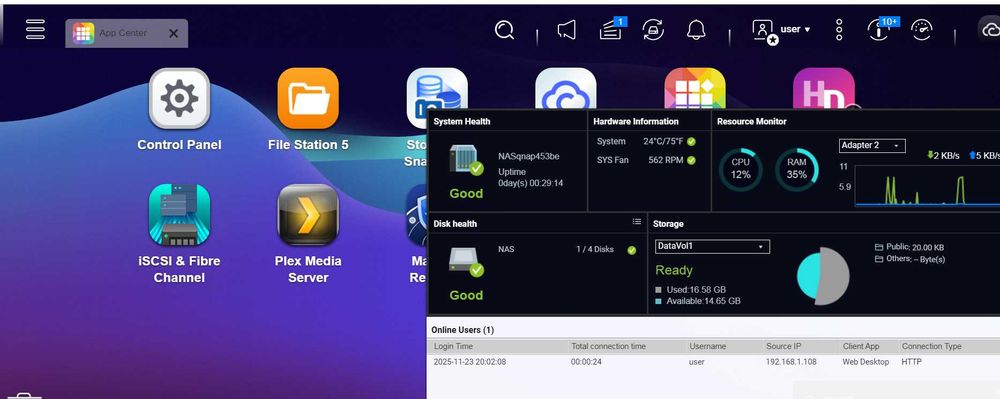Open the user account dropdown
The image size is (1000, 399).
click(x=795, y=29)
